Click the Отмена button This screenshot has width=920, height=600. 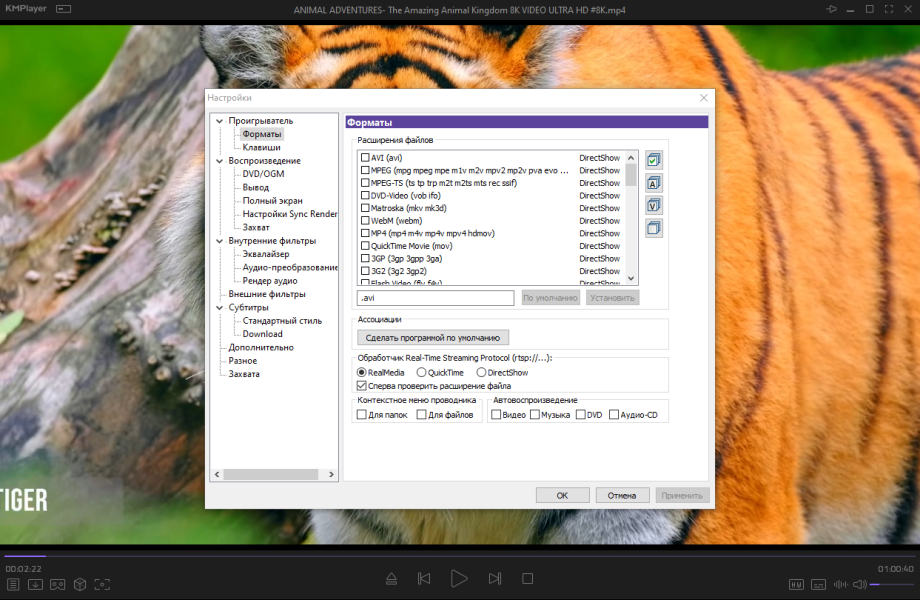622,496
